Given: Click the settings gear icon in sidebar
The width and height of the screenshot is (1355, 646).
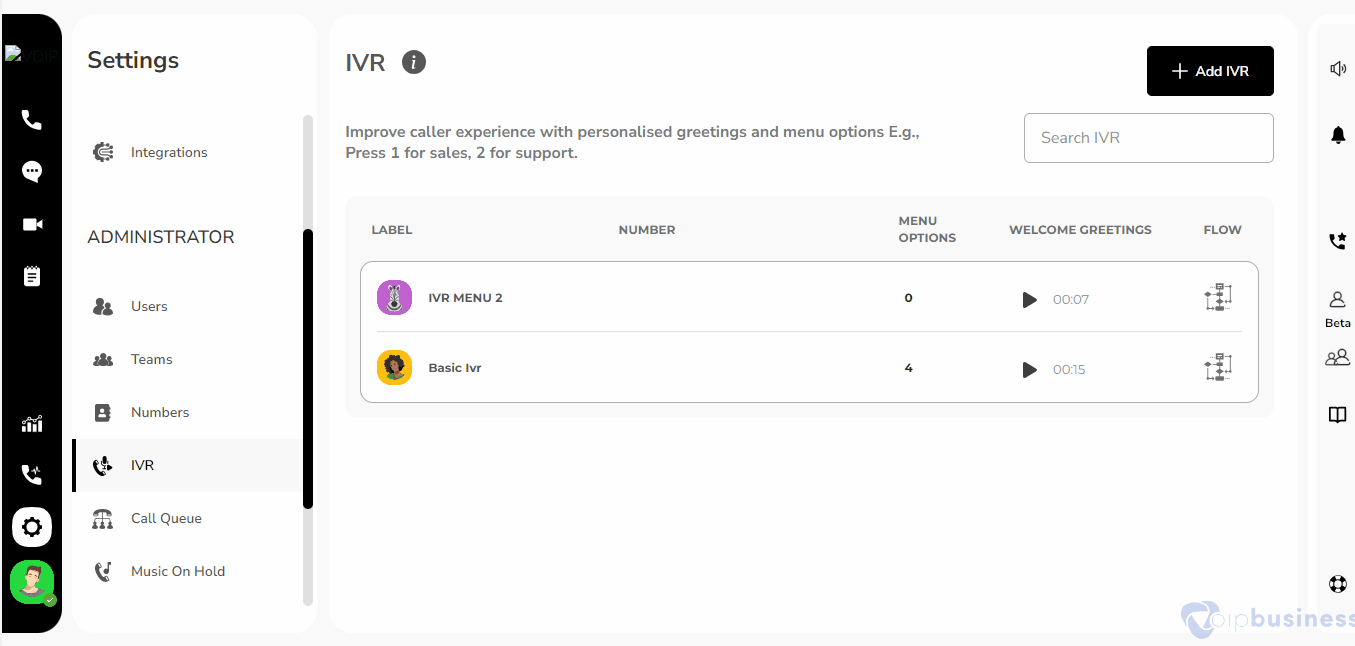Looking at the screenshot, I should pyautogui.click(x=32, y=526).
